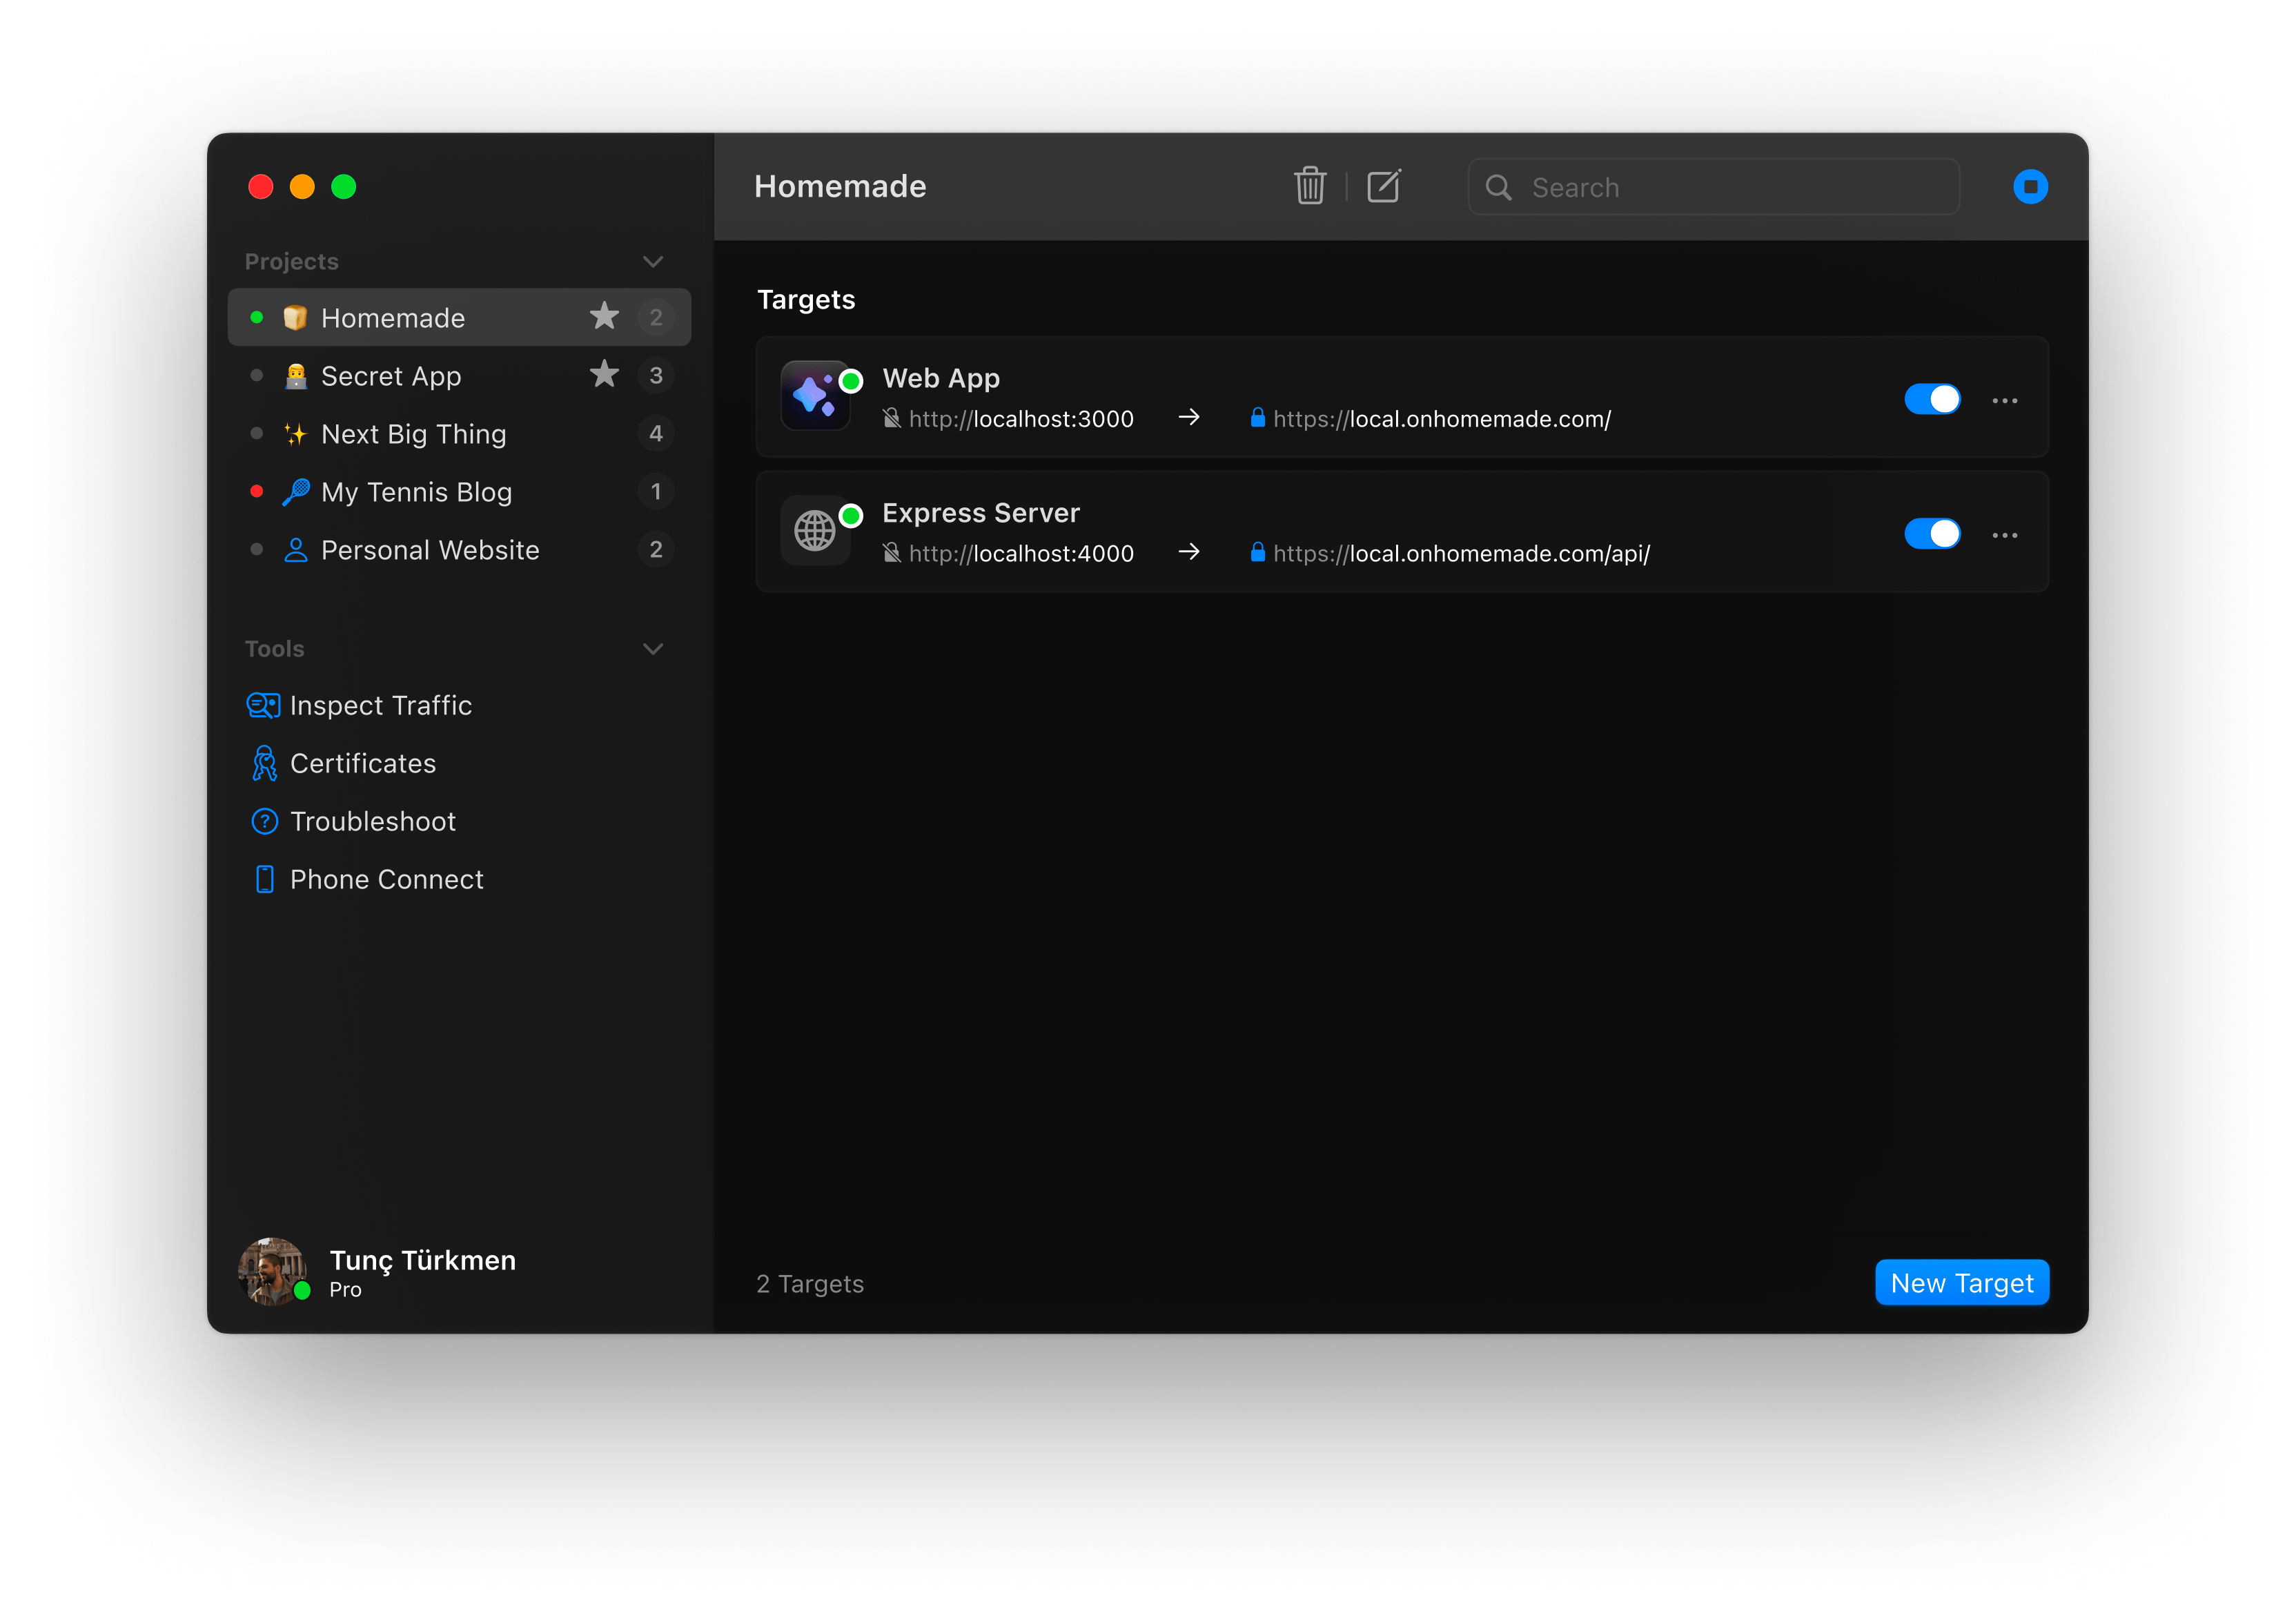Open Express Server more options ellipsis

[x=2004, y=535]
